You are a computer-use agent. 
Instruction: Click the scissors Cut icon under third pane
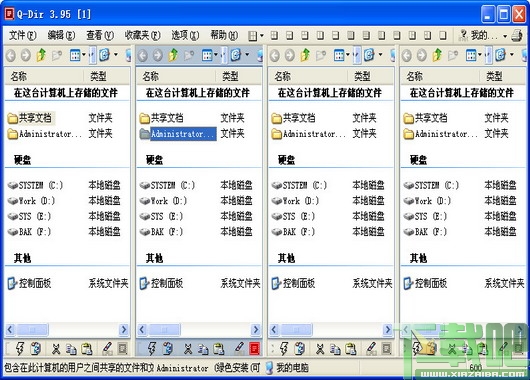click(320, 349)
